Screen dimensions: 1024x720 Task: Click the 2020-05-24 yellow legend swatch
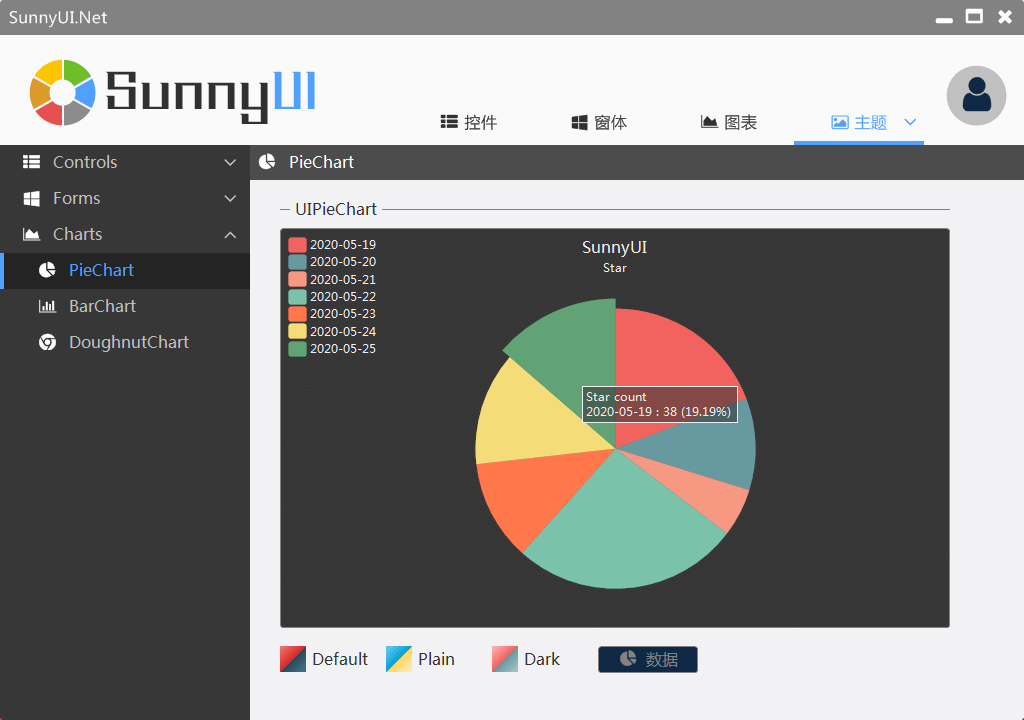[297, 331]
